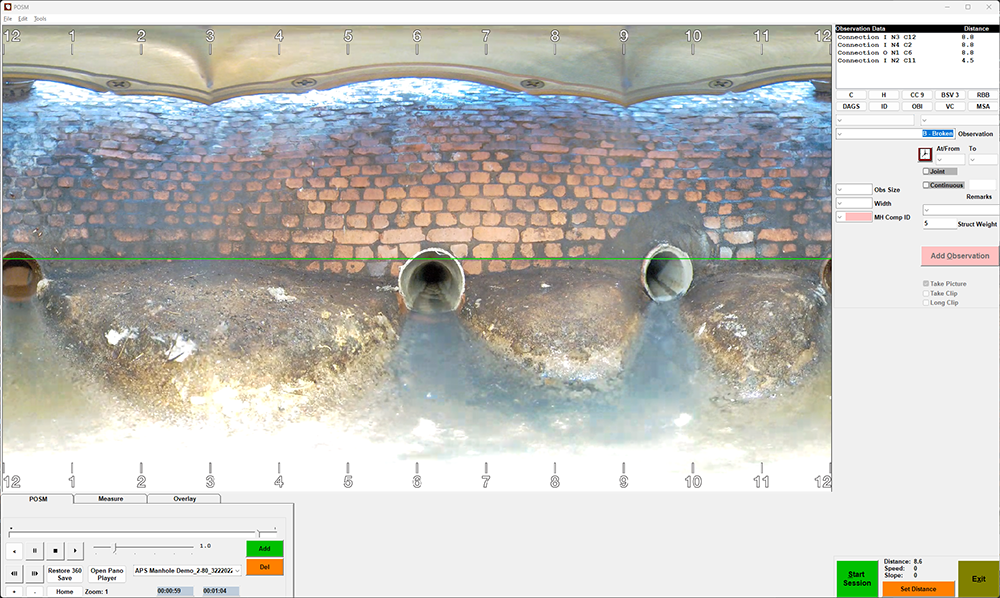
Task: Click the clock position icon near At/From
Action: tap(925, 154)
